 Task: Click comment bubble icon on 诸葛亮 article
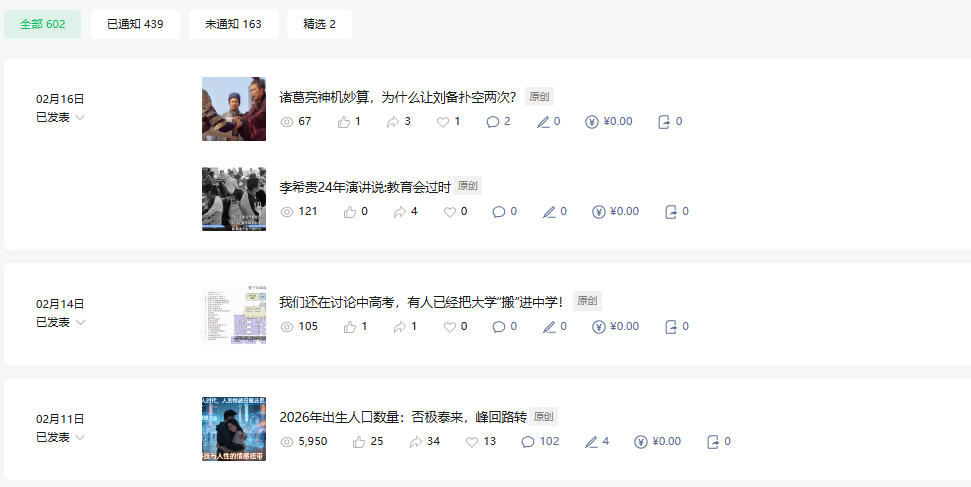(493, 122)
